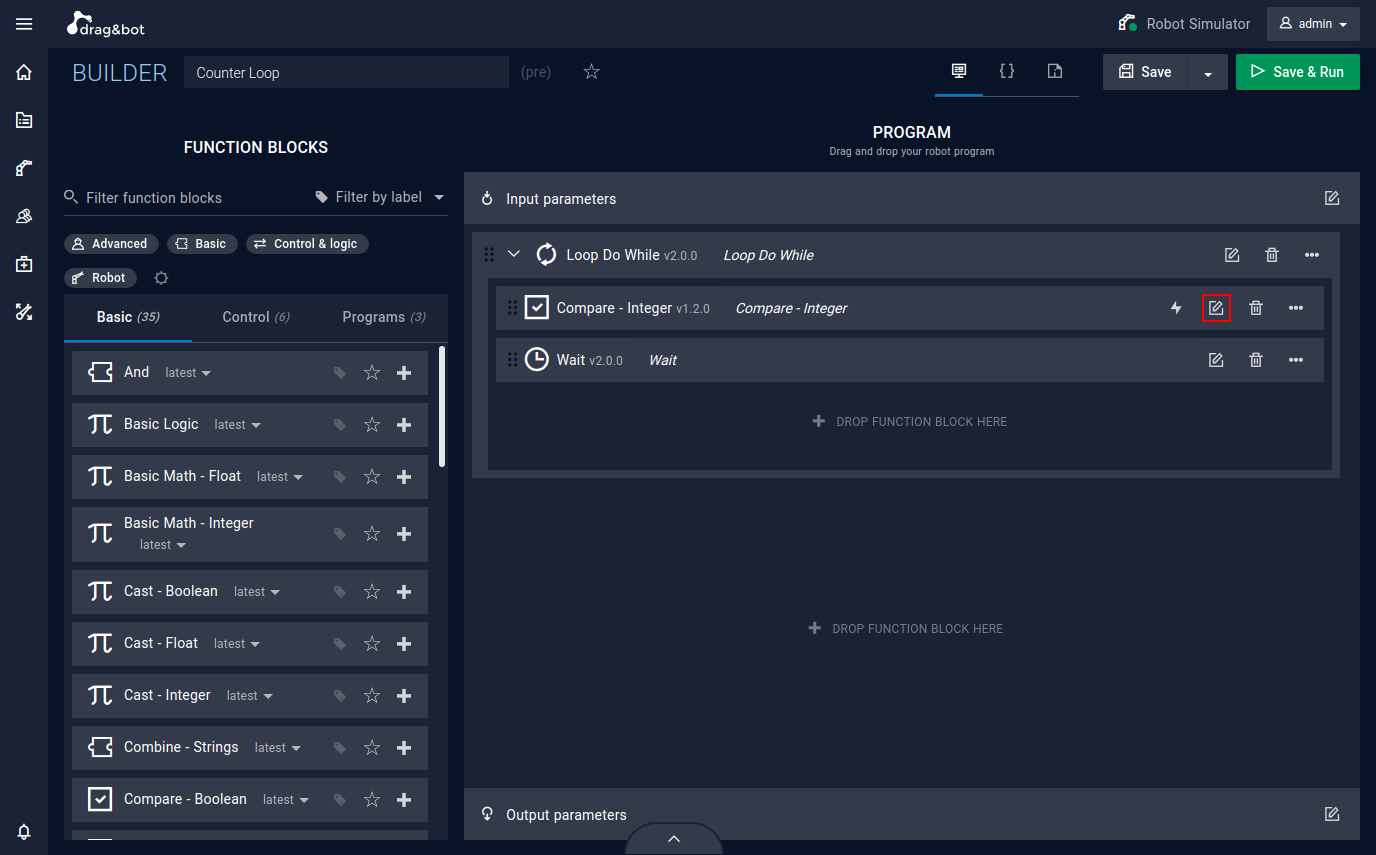Switch to the Programs tab
The height and width of the screenshot is (855, 1376).
384,317
